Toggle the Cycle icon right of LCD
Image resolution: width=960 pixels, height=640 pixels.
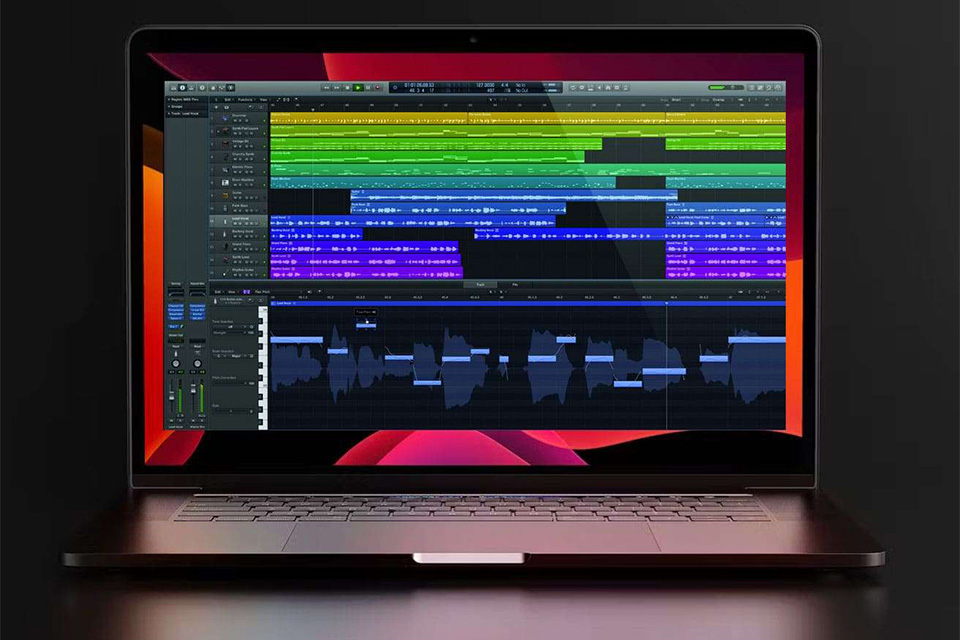(x=572, y=88)
